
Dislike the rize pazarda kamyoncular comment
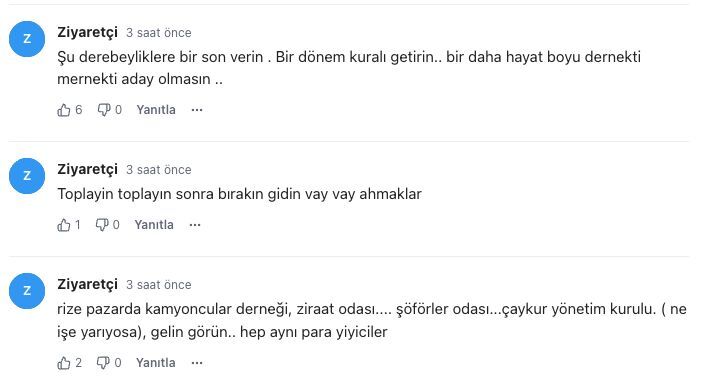coord(103,363)
